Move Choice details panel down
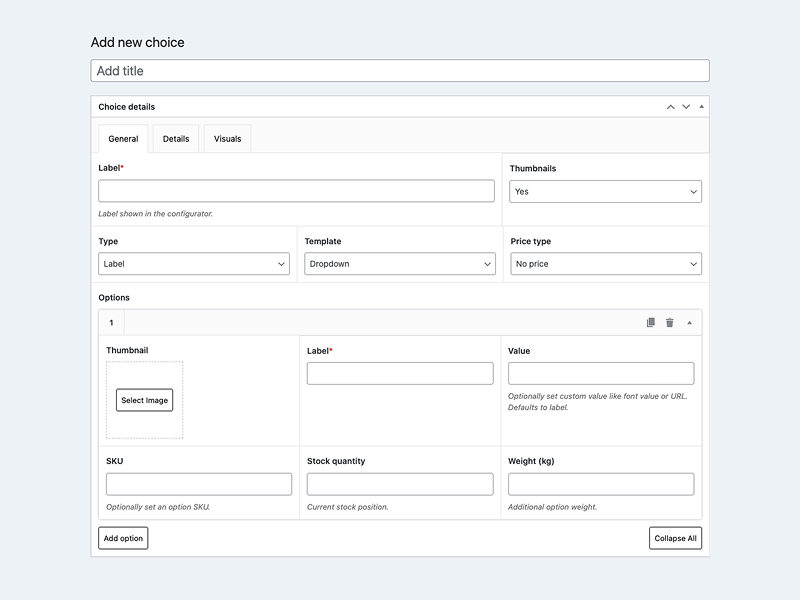Screen dimensions: 800x600 pos(686,107)
